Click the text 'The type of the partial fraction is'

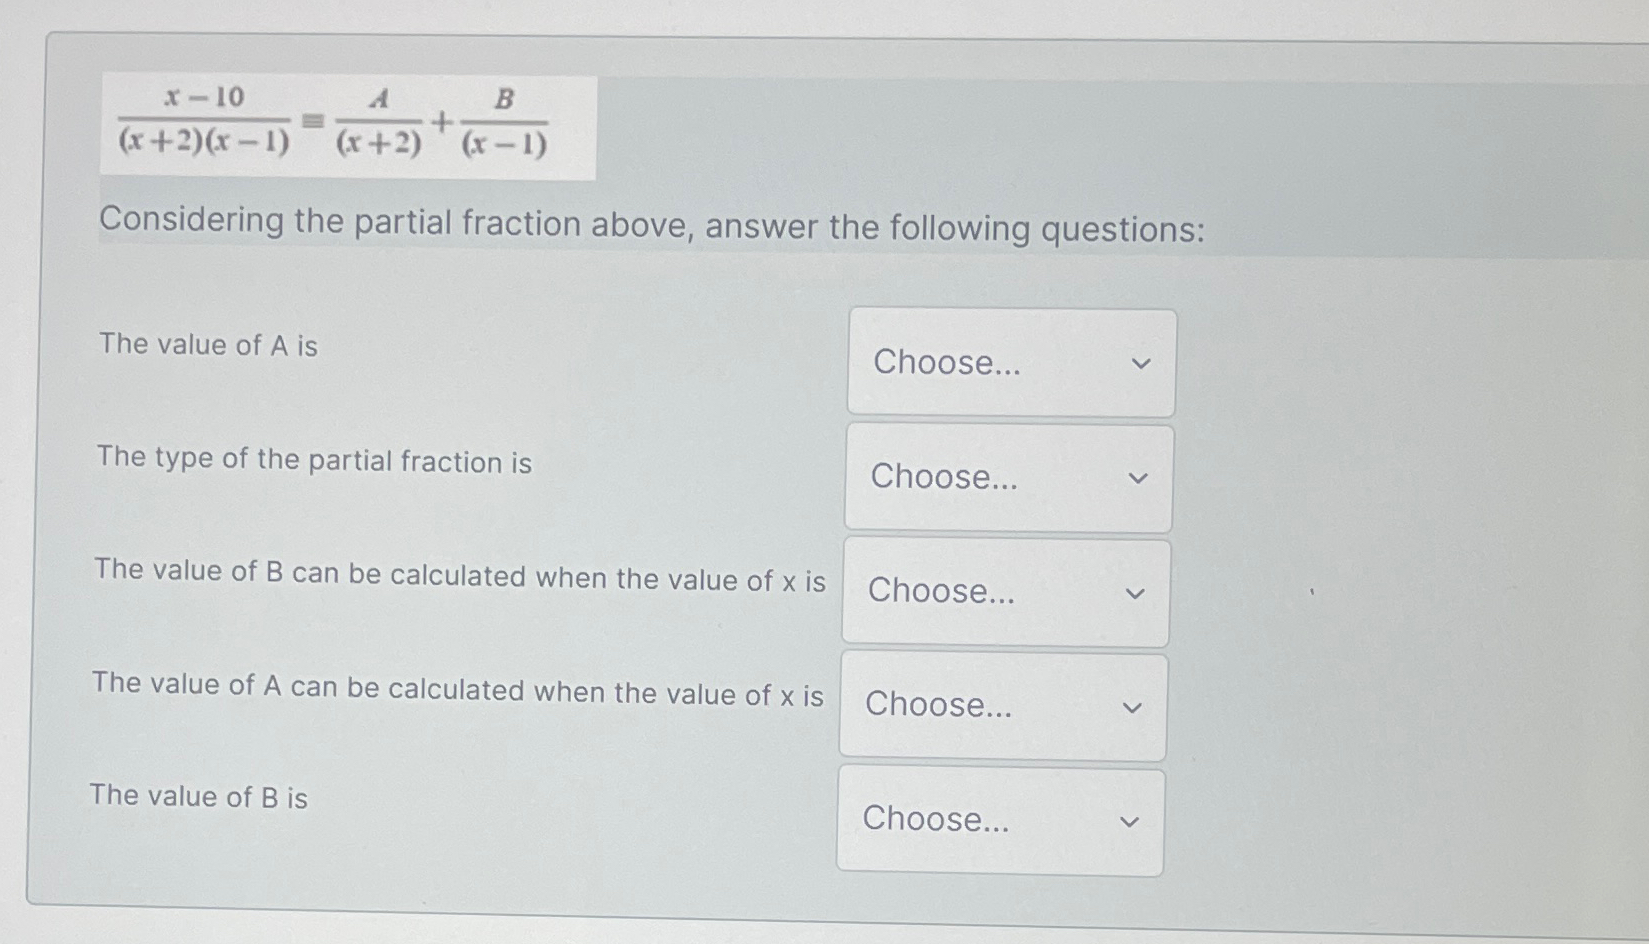tap(314, 461)
